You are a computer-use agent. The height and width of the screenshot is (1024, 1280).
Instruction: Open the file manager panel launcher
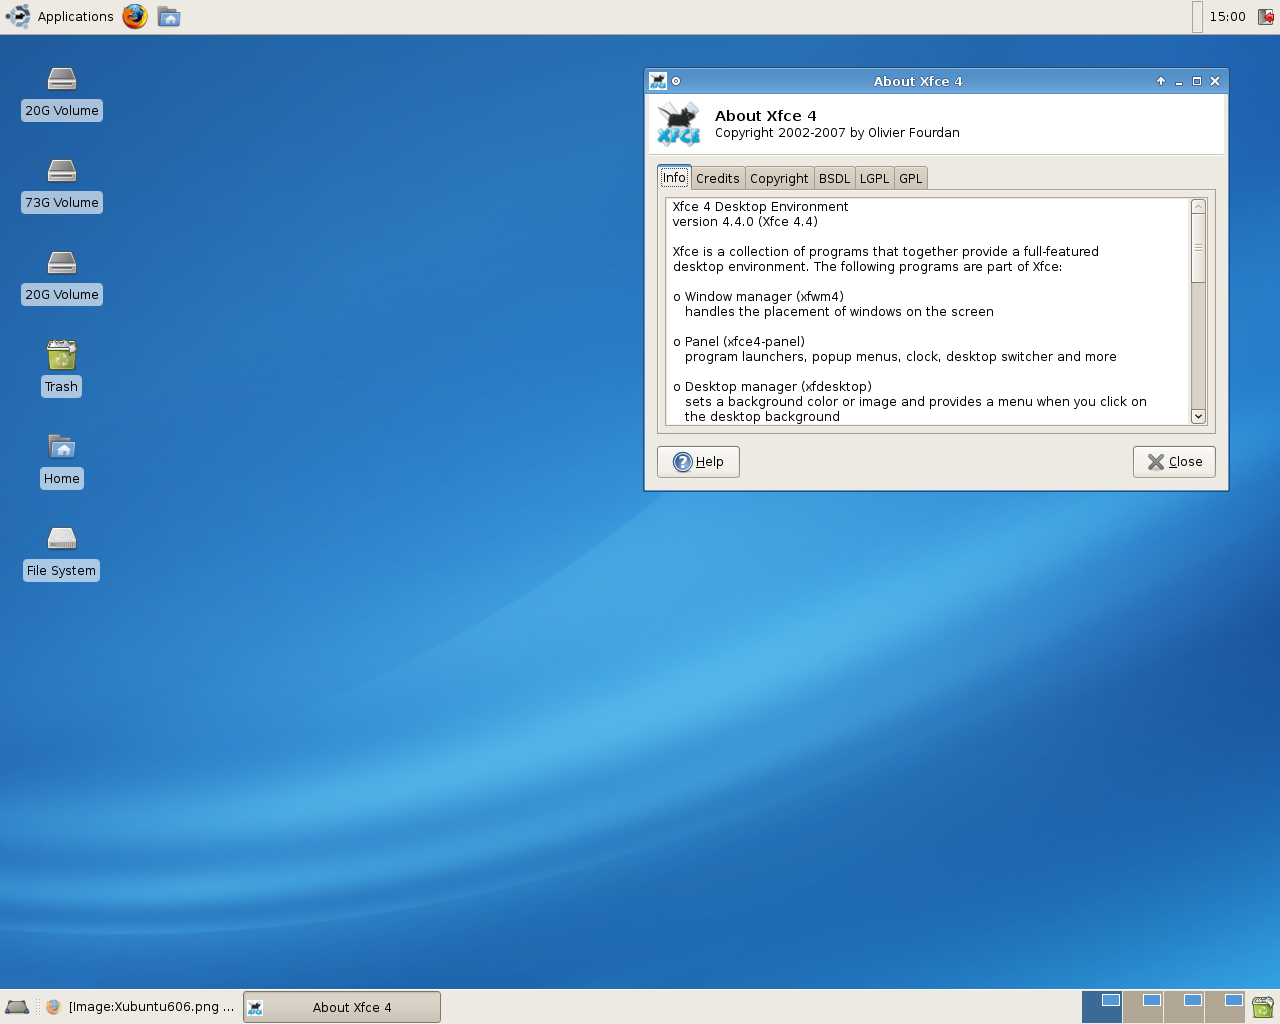(x=169, y=17)
